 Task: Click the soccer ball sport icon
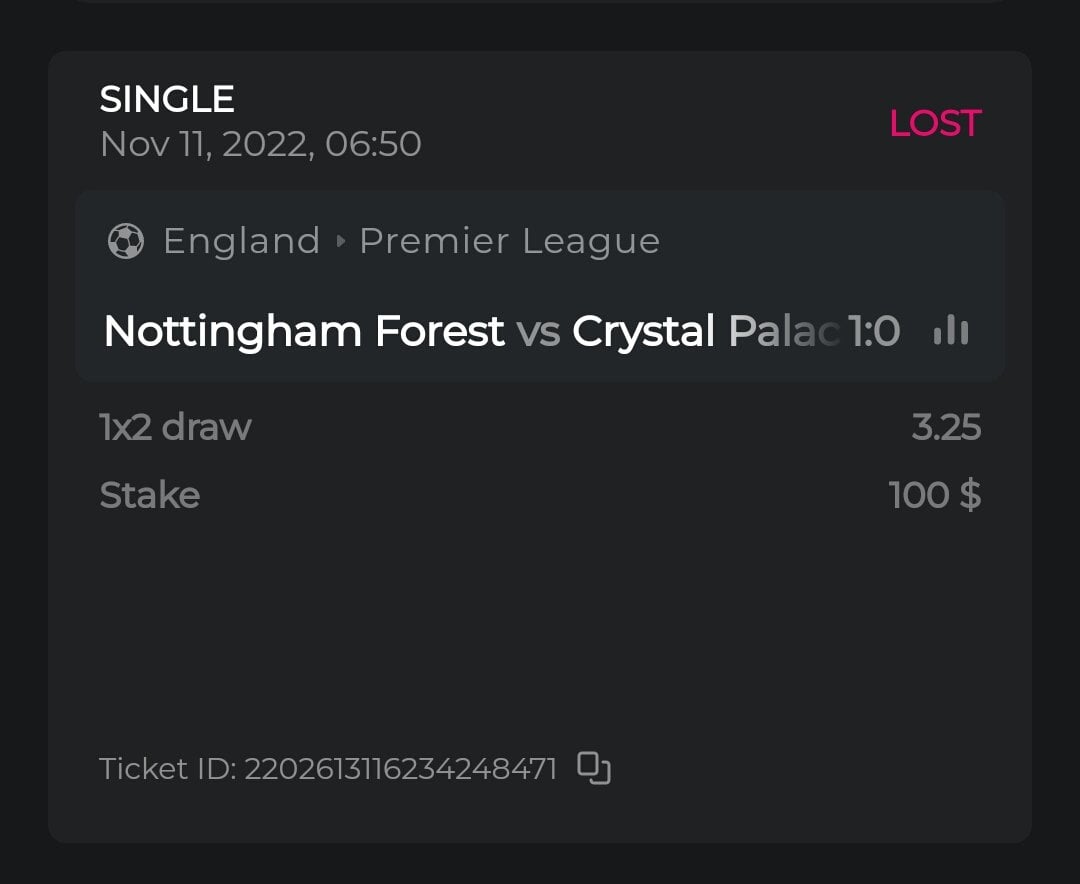125,241
